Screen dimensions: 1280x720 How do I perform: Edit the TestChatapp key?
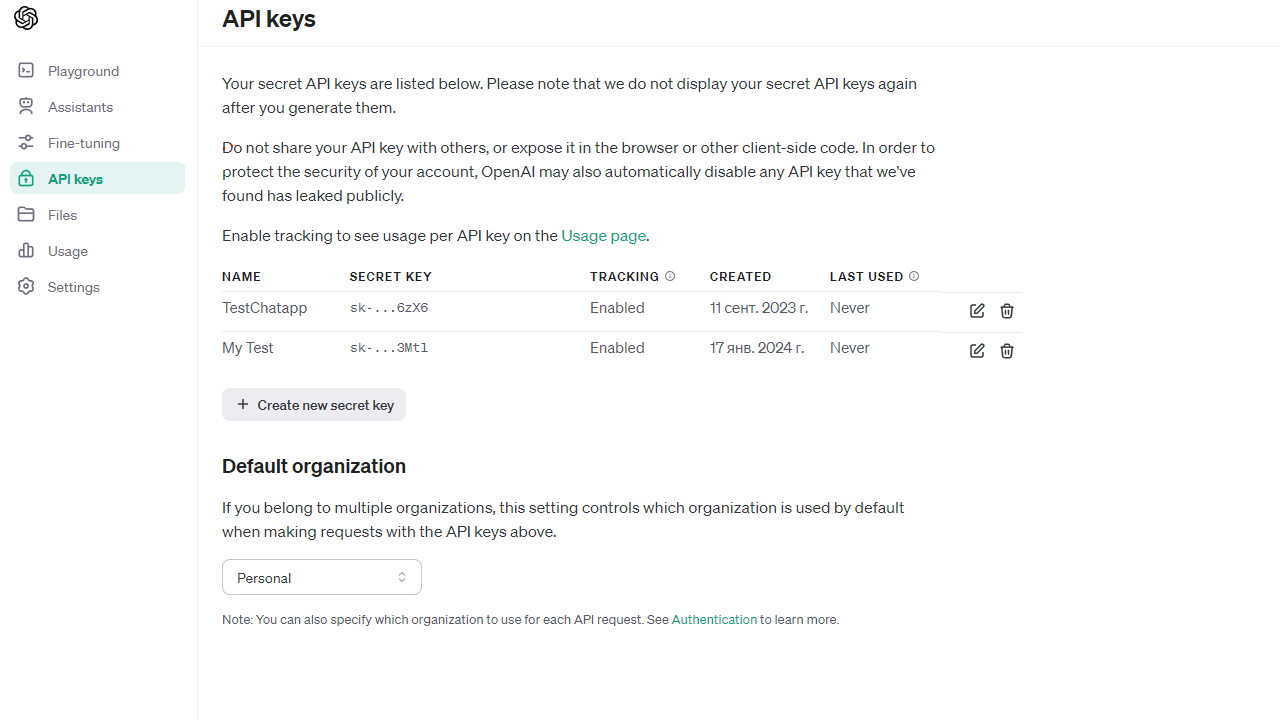(x=977, y=311)
